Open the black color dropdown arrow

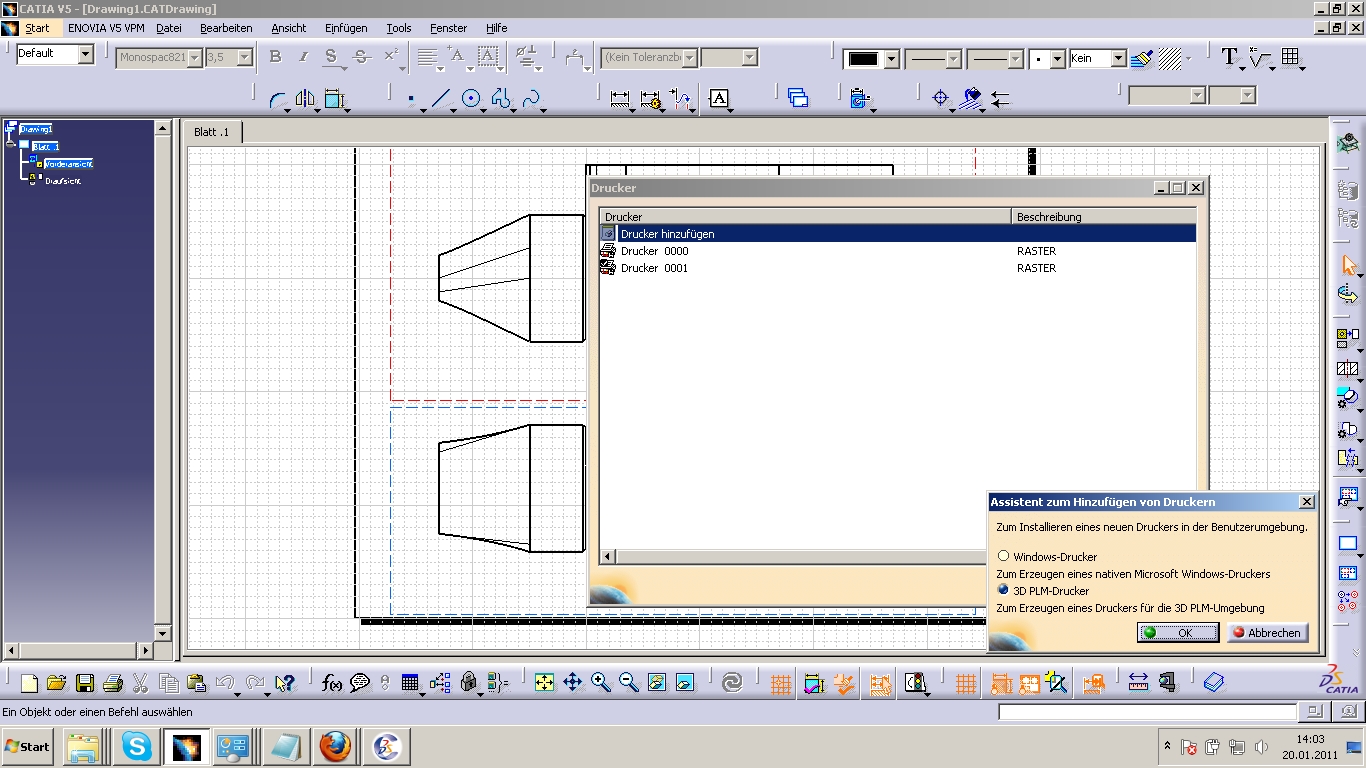point(891,59)
